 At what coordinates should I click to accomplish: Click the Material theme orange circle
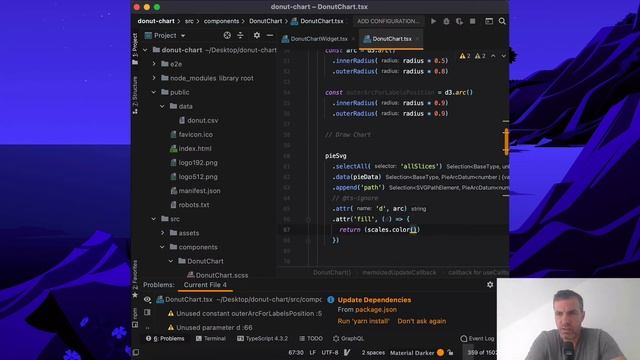pyautogui.click(x=440, y=353)
